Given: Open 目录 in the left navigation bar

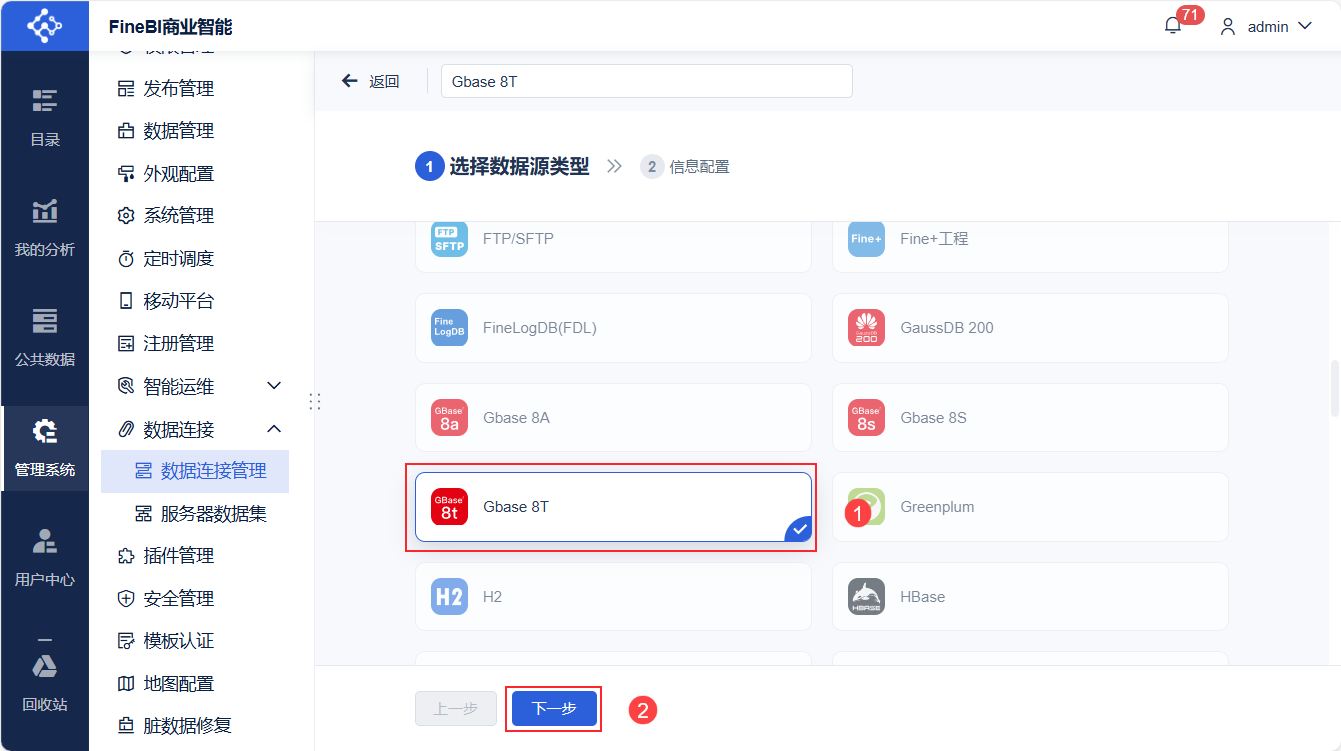Looking at the screenshot, I should pyautogui.click(x=44, y=118).
